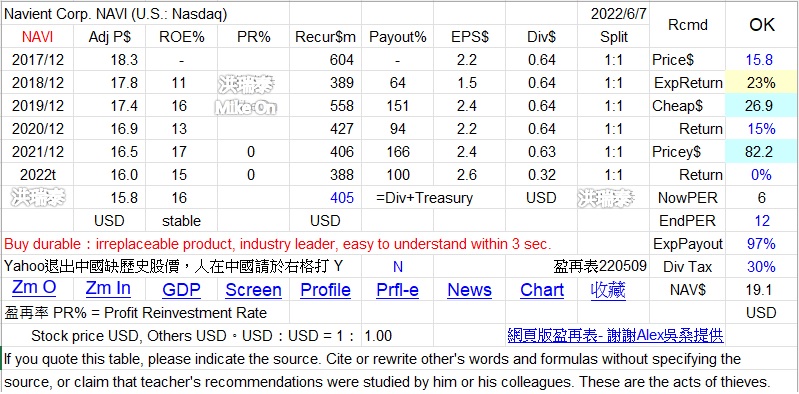The height and width of the screenshot is (394, 799).
Task: Open the Chart link
Action: click(x=542, y=291)
